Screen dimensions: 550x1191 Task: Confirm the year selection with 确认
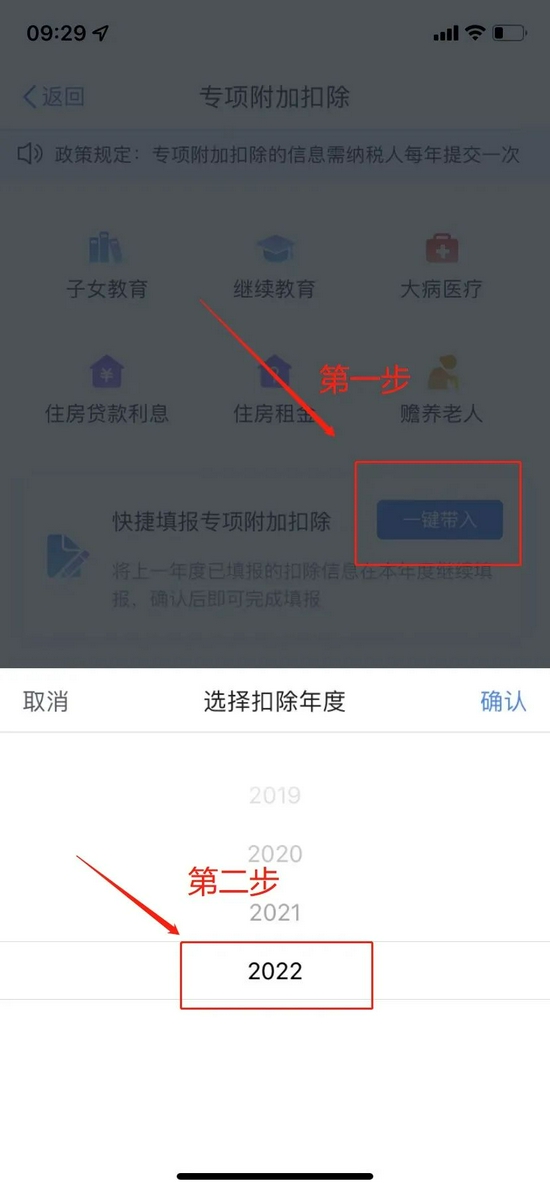tap(503, 700)
